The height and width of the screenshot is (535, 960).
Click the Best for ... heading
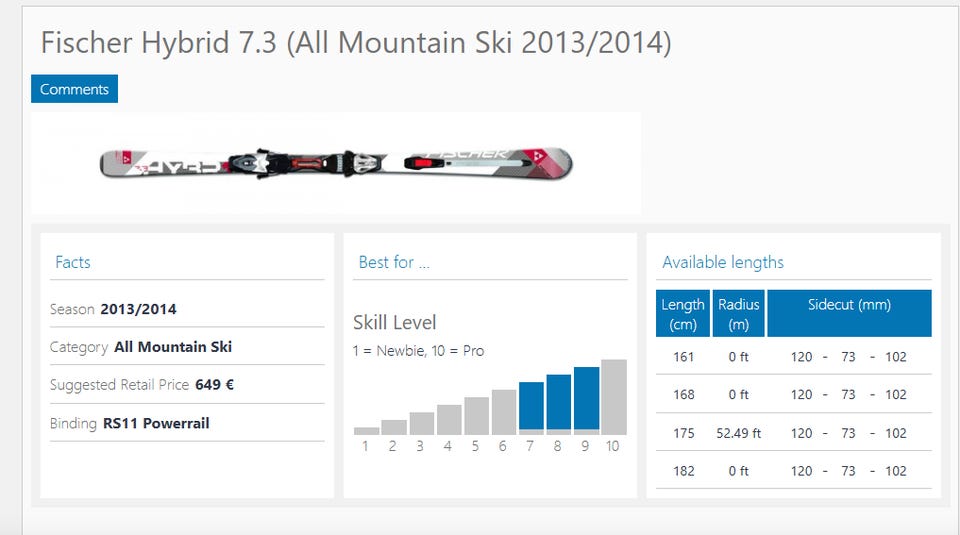click(x=394, y=262)
